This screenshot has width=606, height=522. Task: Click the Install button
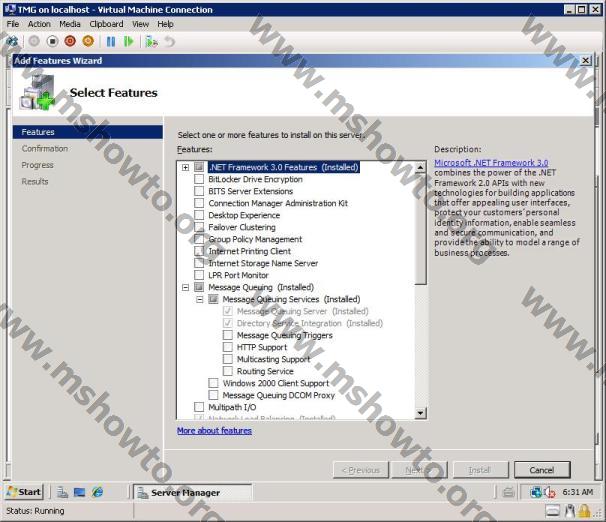(x=480, y=470)
